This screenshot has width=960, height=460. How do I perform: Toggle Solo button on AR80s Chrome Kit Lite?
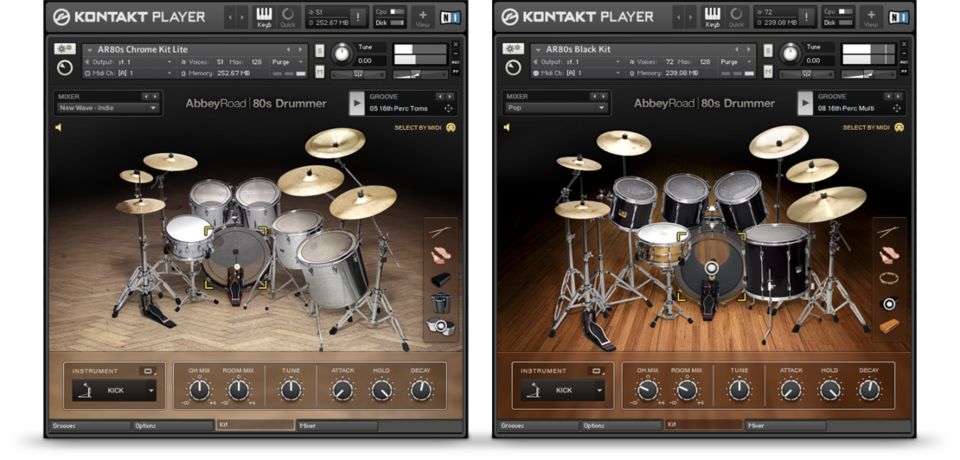(319, 50)
